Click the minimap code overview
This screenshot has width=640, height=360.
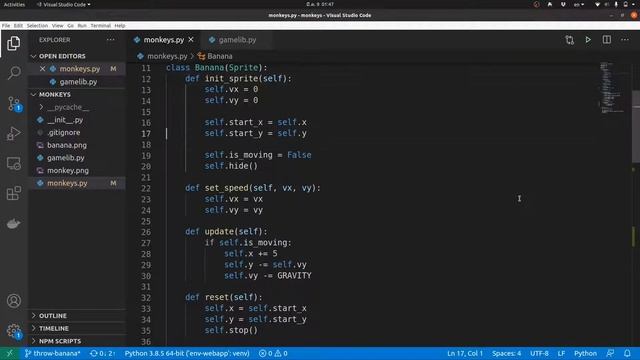611,87
